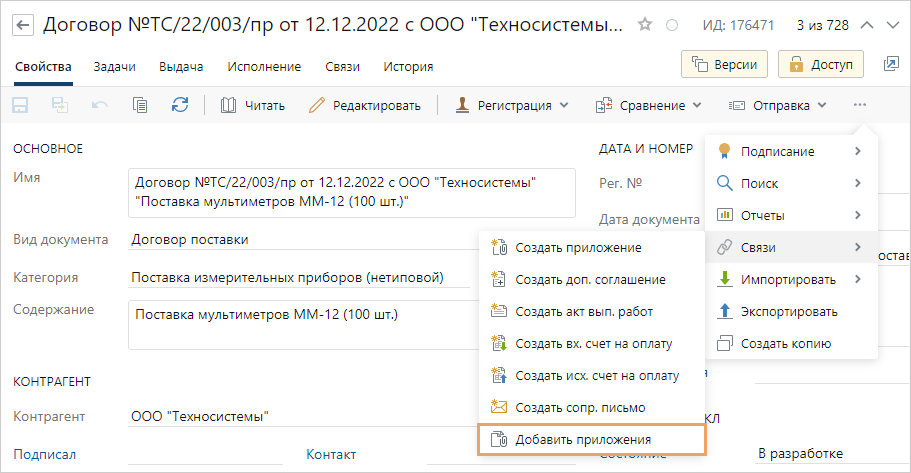Image resolution: width=911 pixels, height=473 pixels.
Task: Select Добавить приложения menu item
Action: pyautogui.click(x=593, y=439)
